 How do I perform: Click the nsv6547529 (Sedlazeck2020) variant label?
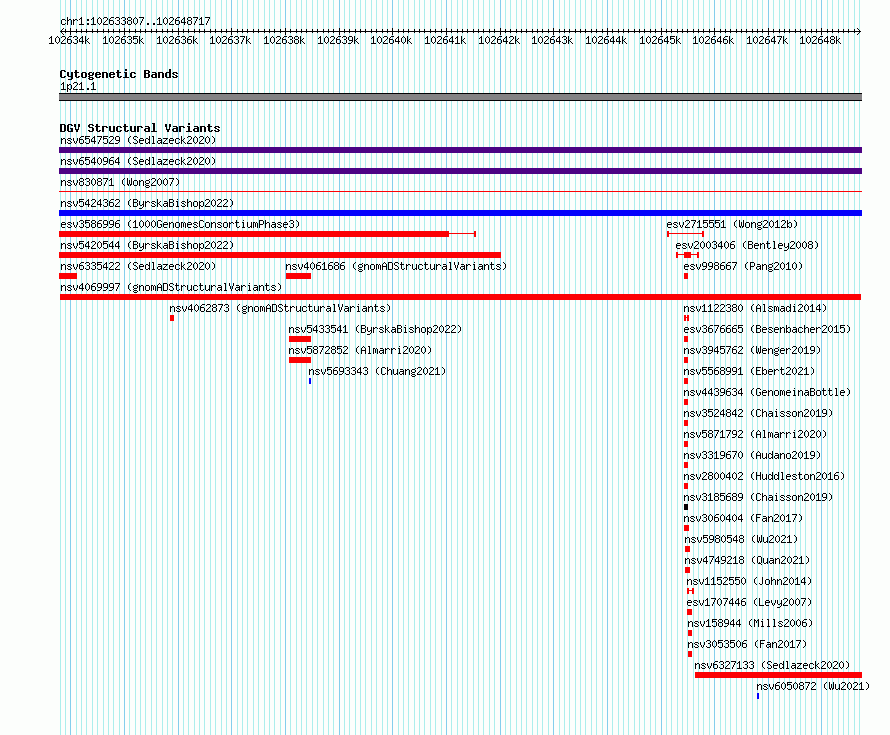click(138, 140)
